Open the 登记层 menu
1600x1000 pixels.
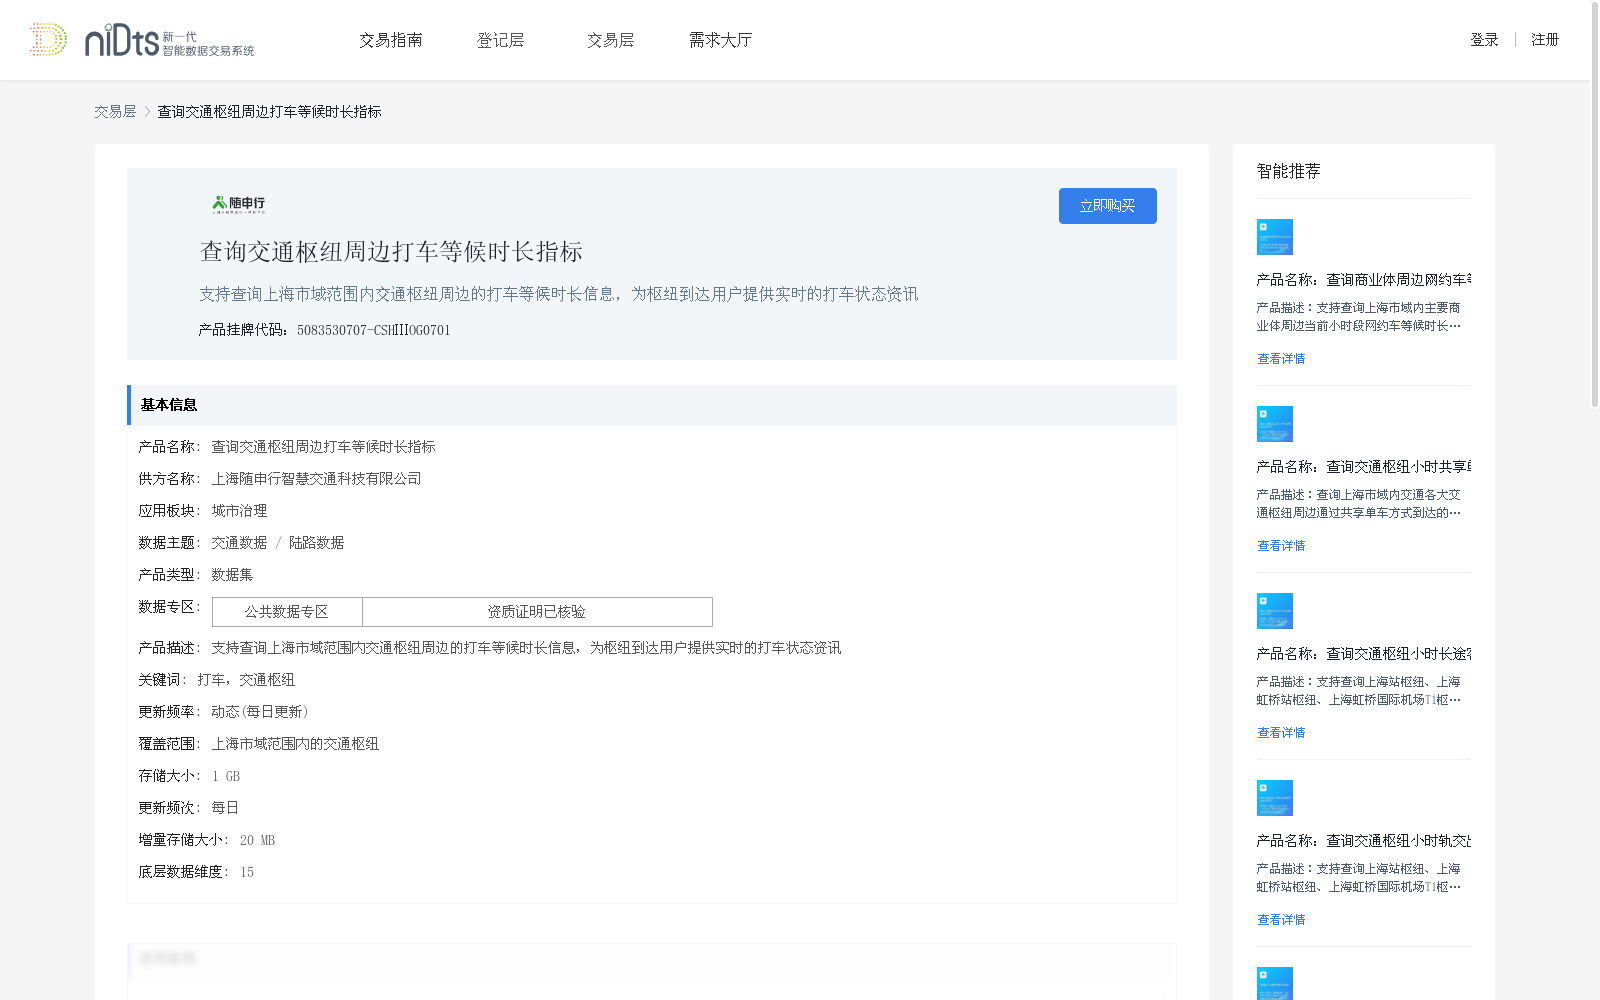click(501, 40)
